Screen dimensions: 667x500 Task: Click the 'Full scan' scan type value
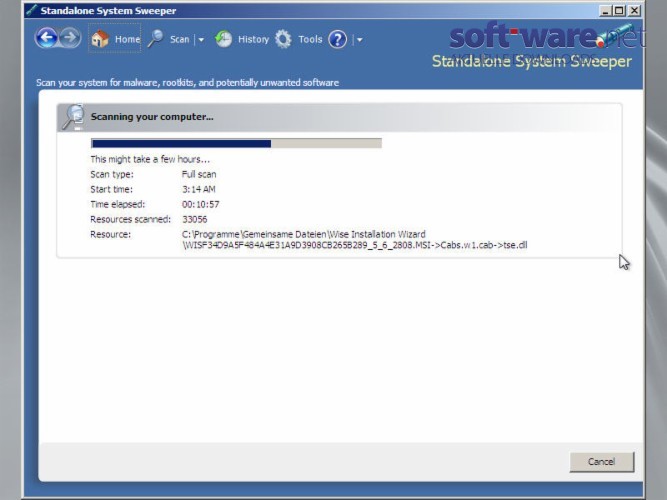click(199, 174)
